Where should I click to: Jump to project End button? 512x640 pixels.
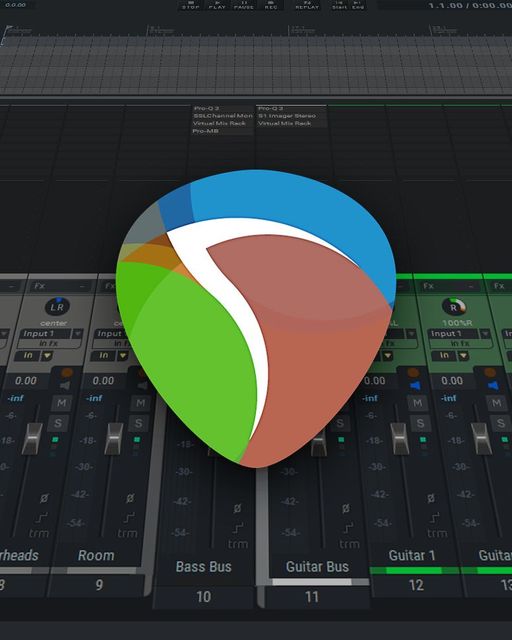(x=358, y=5)
